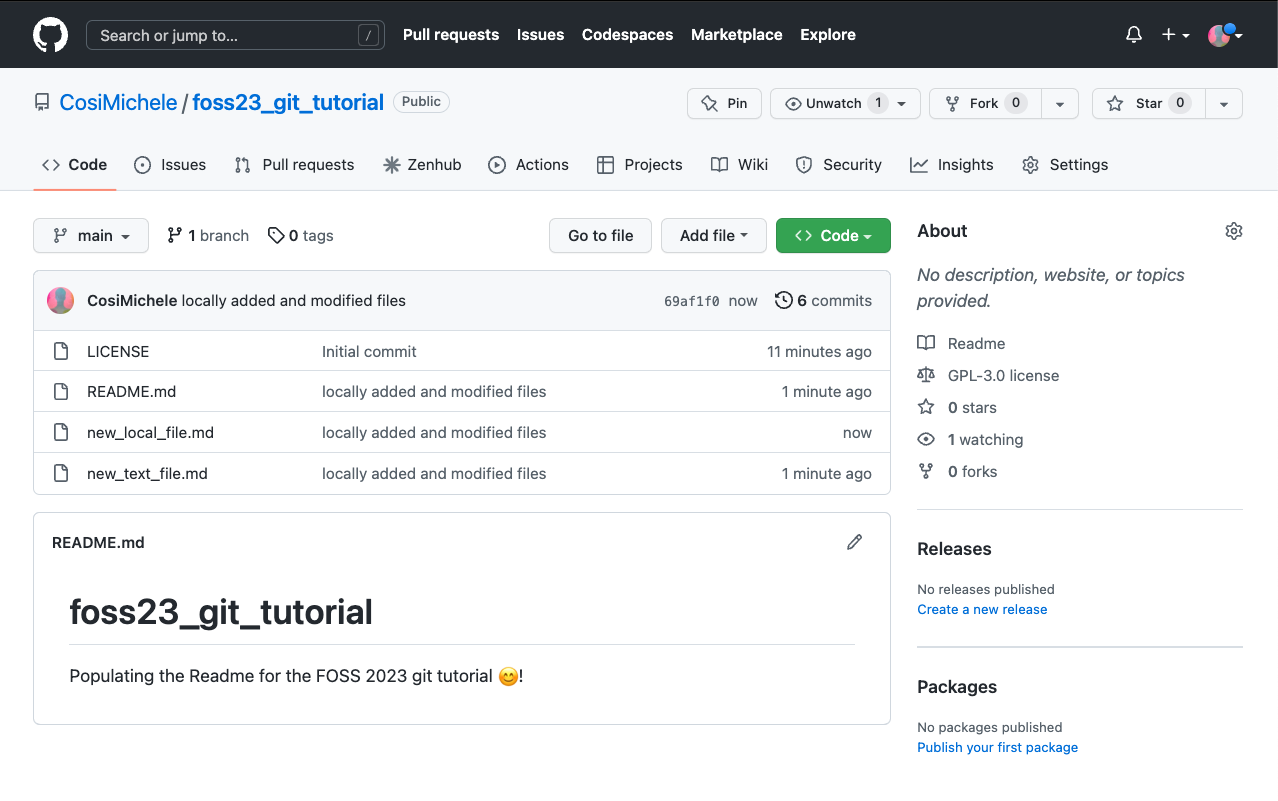Viewport: 1278px width, 801px height.
Task: Open the CosiMichele commit author link
Action: click(x=132, y=301)
